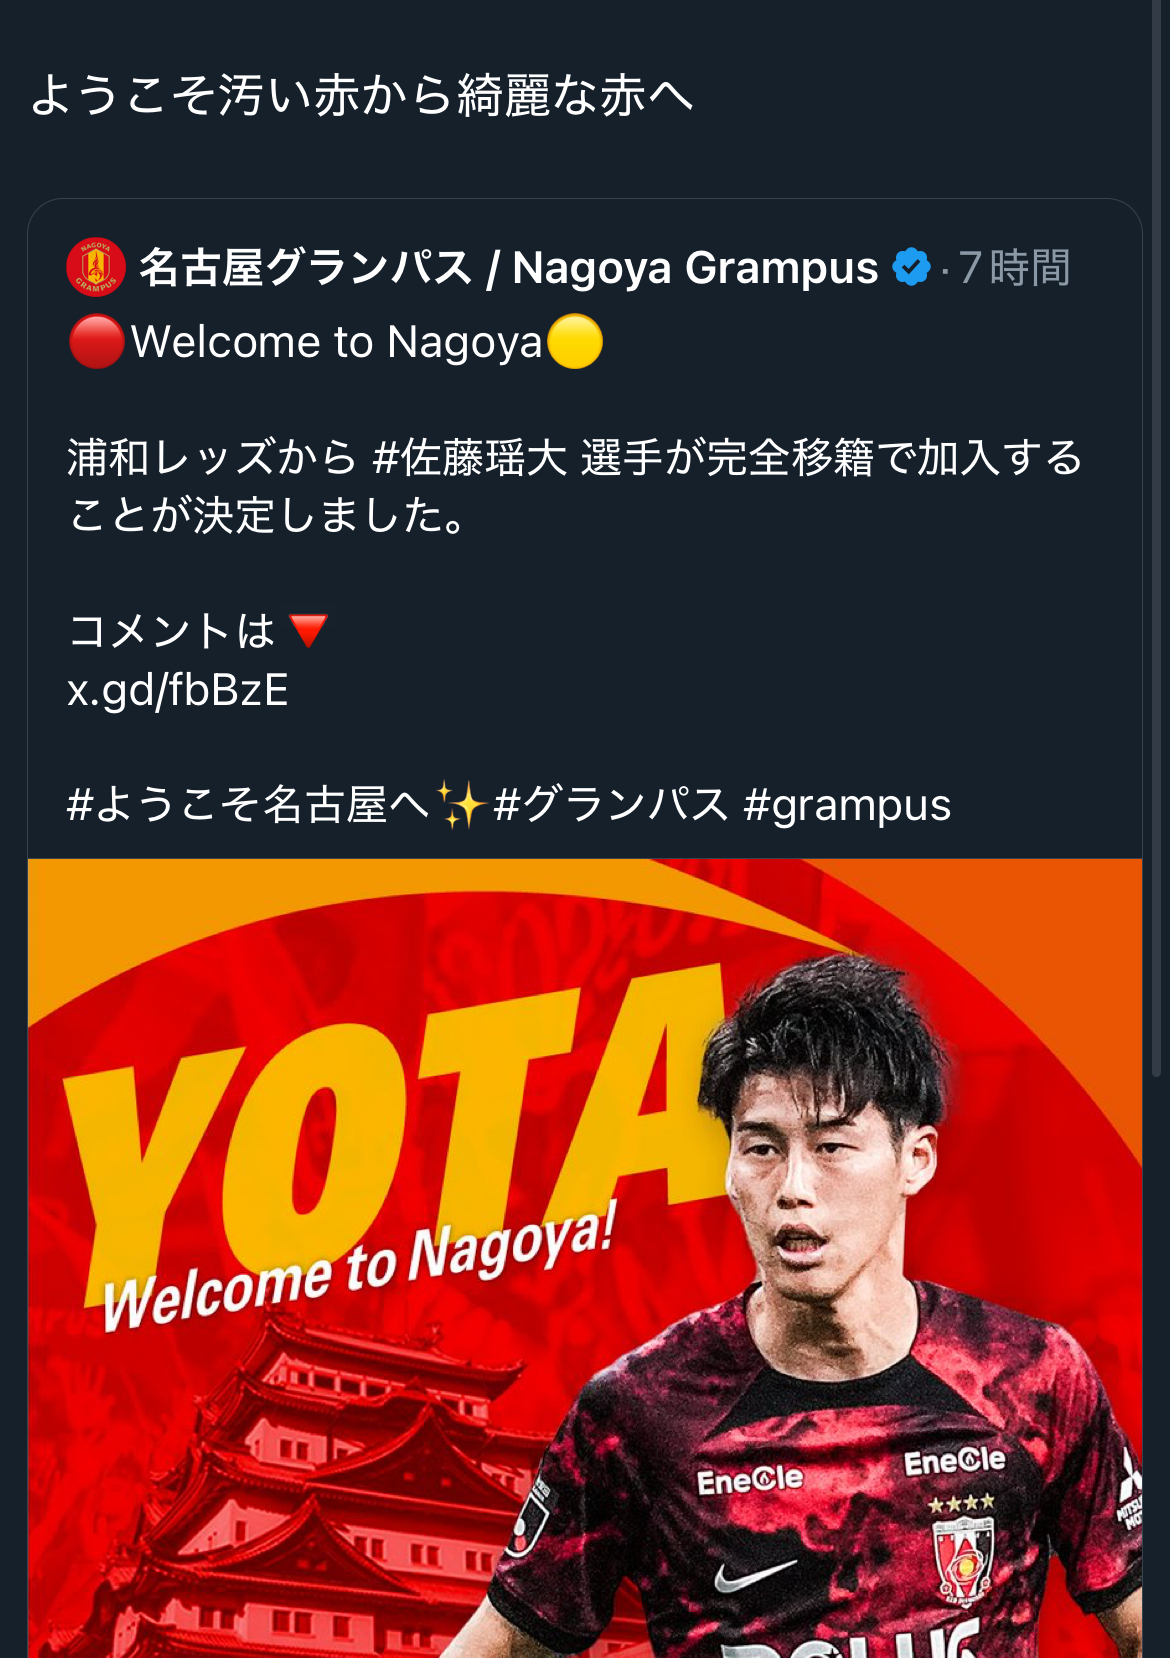Screen dimensions: 1170x1658
Task: Click the quoted tweet body about 浦和レッズ
Action: click(575, 486)
